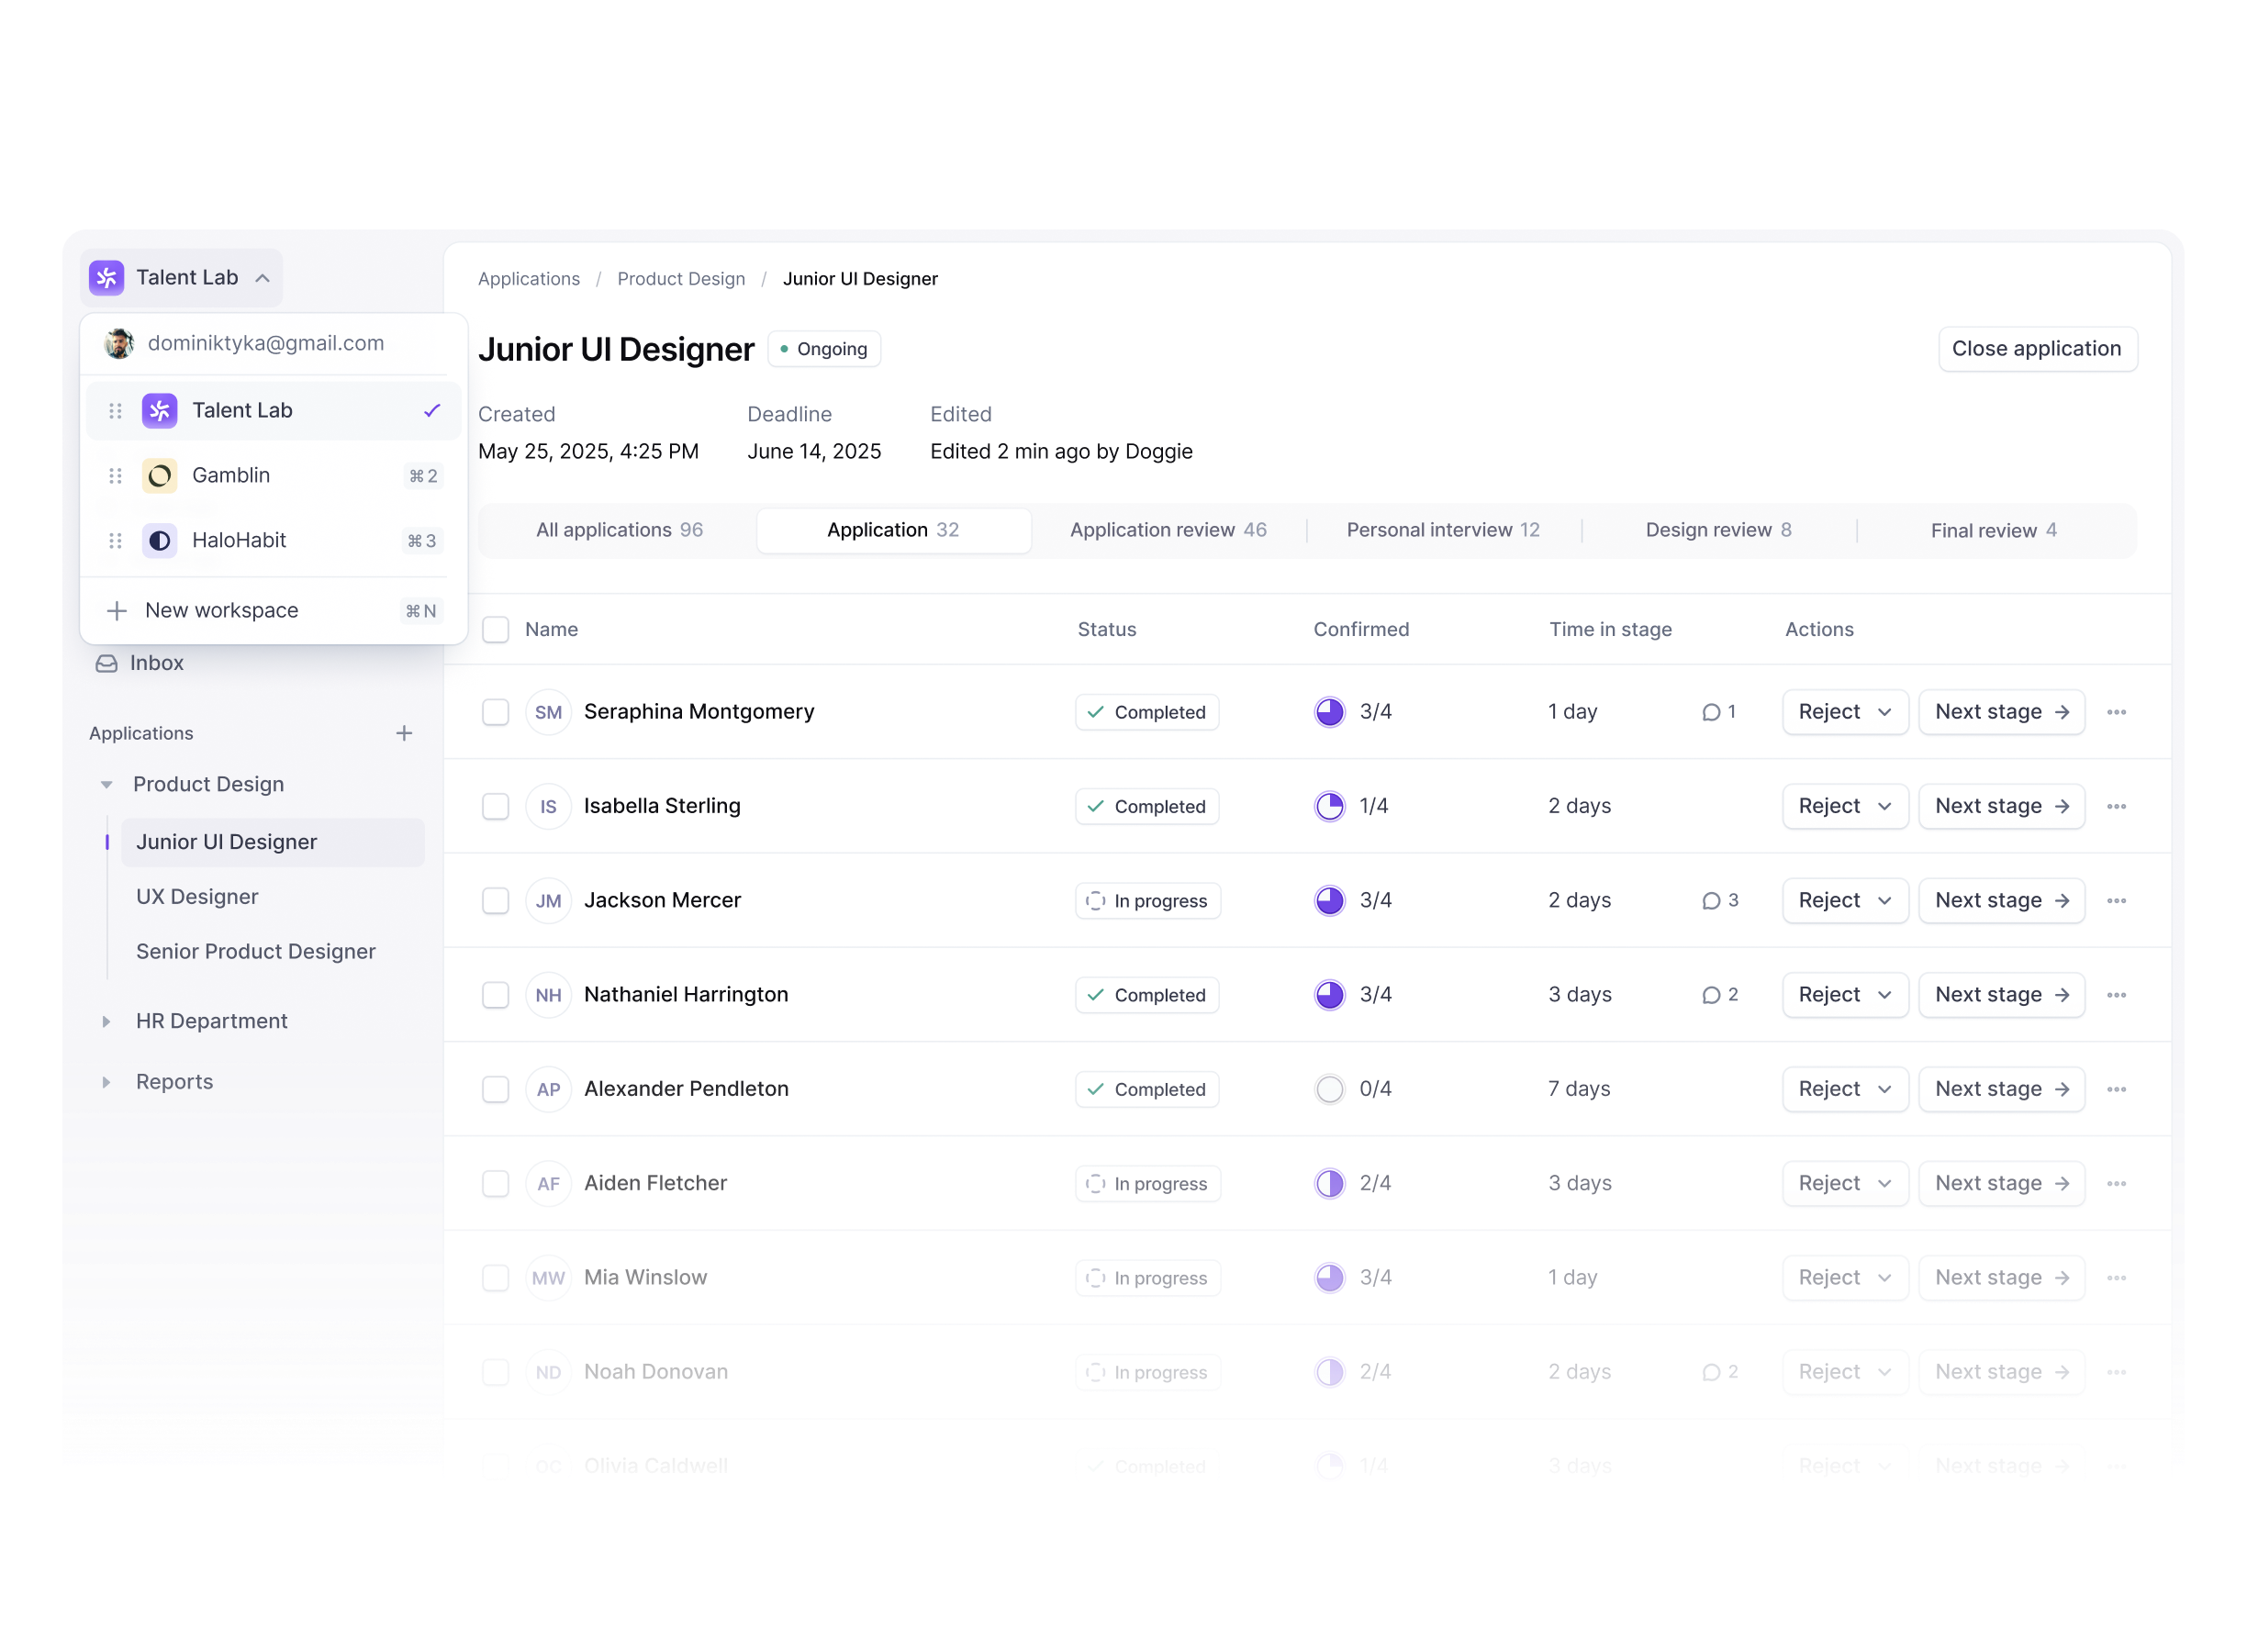Open Reject dropdown for Mia Winslow
The image size is (2247, 1652).
[x=1844, y=1277]
